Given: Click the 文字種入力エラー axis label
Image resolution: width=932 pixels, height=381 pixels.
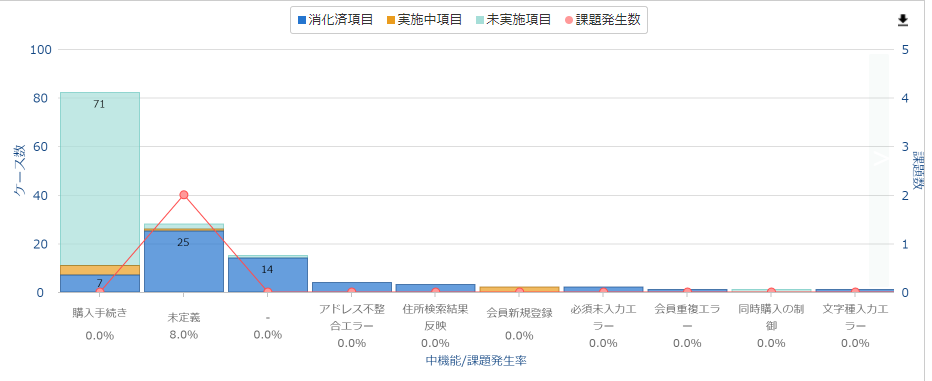Looking at the screenshot, I should click(x=855, y=317).
